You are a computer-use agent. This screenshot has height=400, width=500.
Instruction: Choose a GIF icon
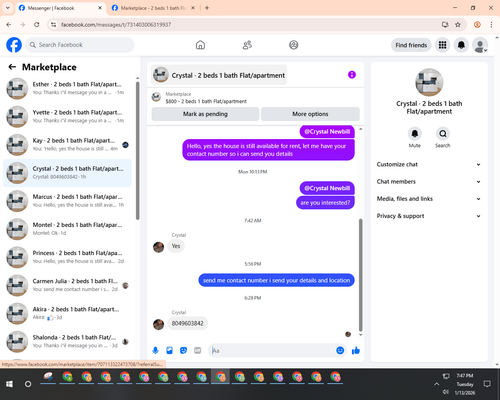[x=198, y=350]
